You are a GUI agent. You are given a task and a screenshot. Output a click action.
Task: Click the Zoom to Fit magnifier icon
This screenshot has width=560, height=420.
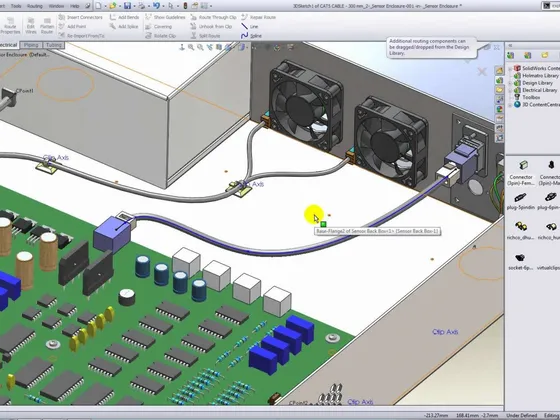pos(191,47)
